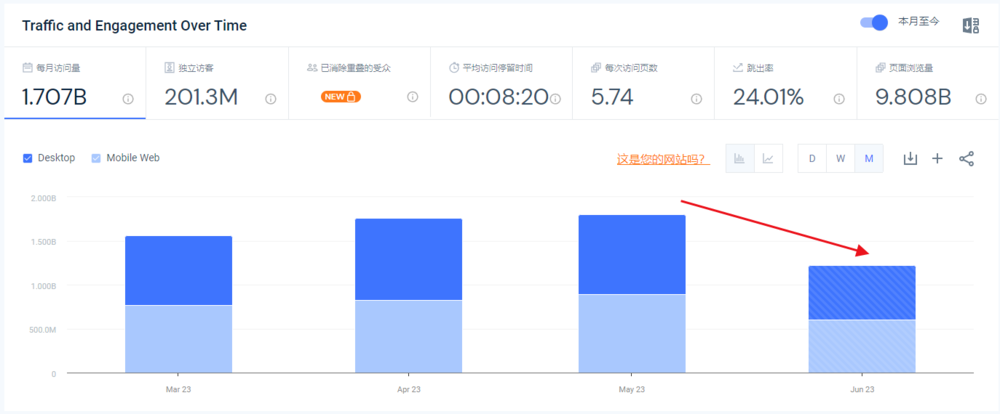Open the 每次访问页数 metric tab
The height and width of the screenshot is (414, 1000).
[x=643, y=83]
